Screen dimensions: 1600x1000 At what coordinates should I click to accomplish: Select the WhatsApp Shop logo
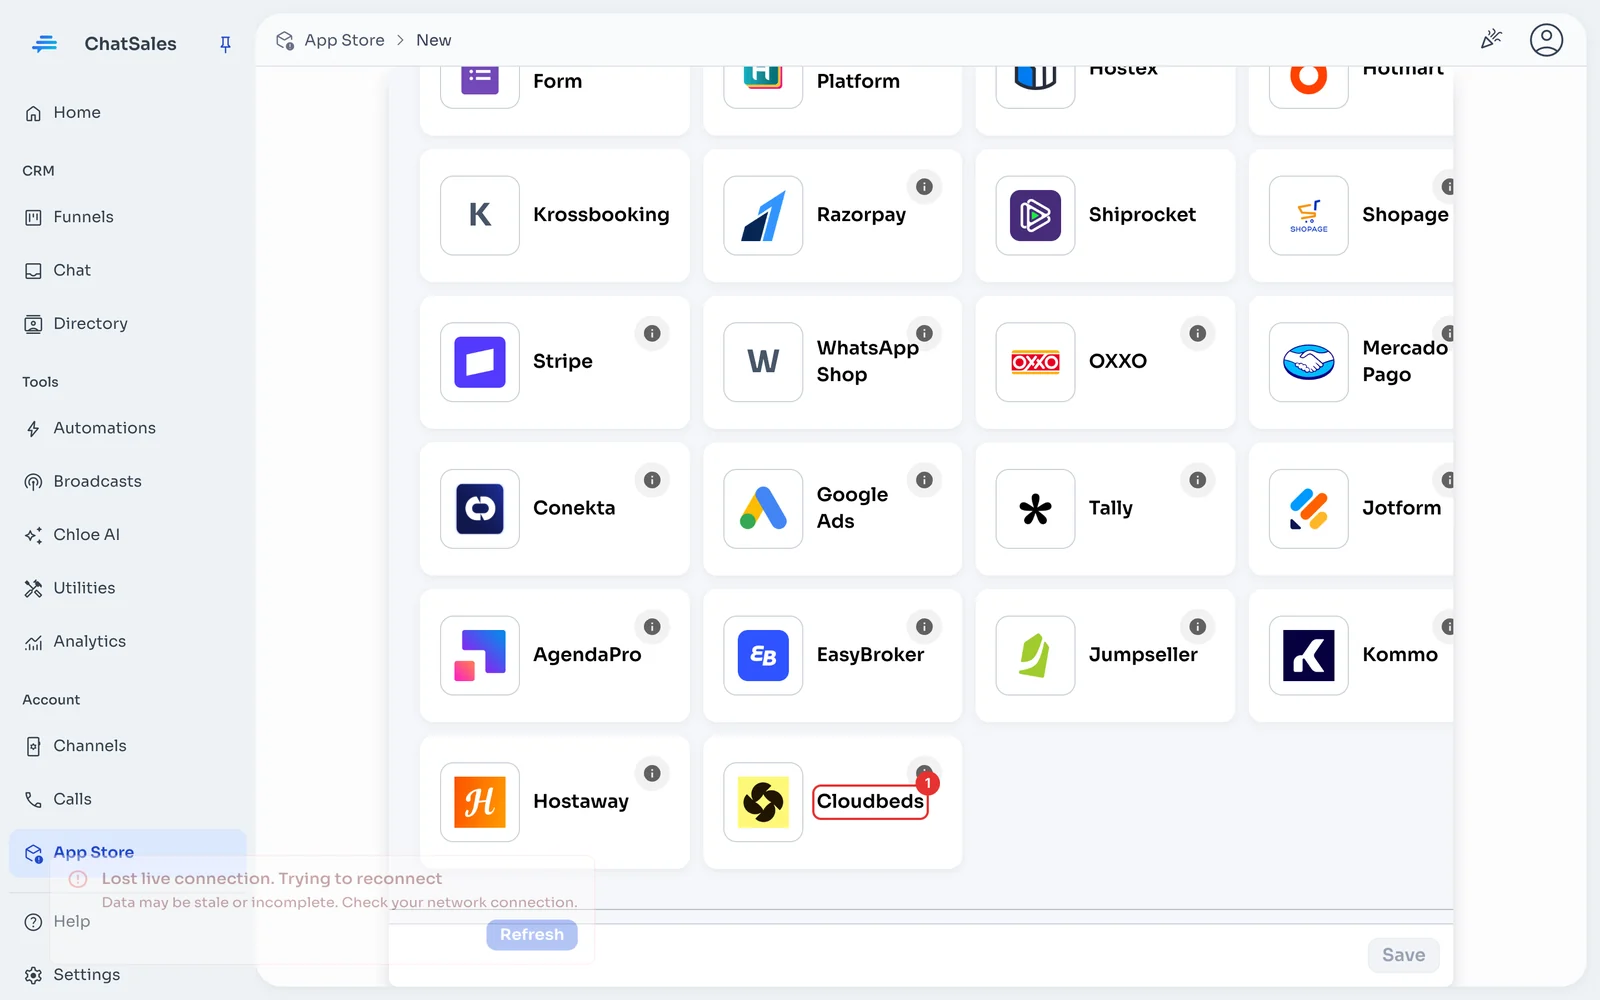tap(763, 362)
